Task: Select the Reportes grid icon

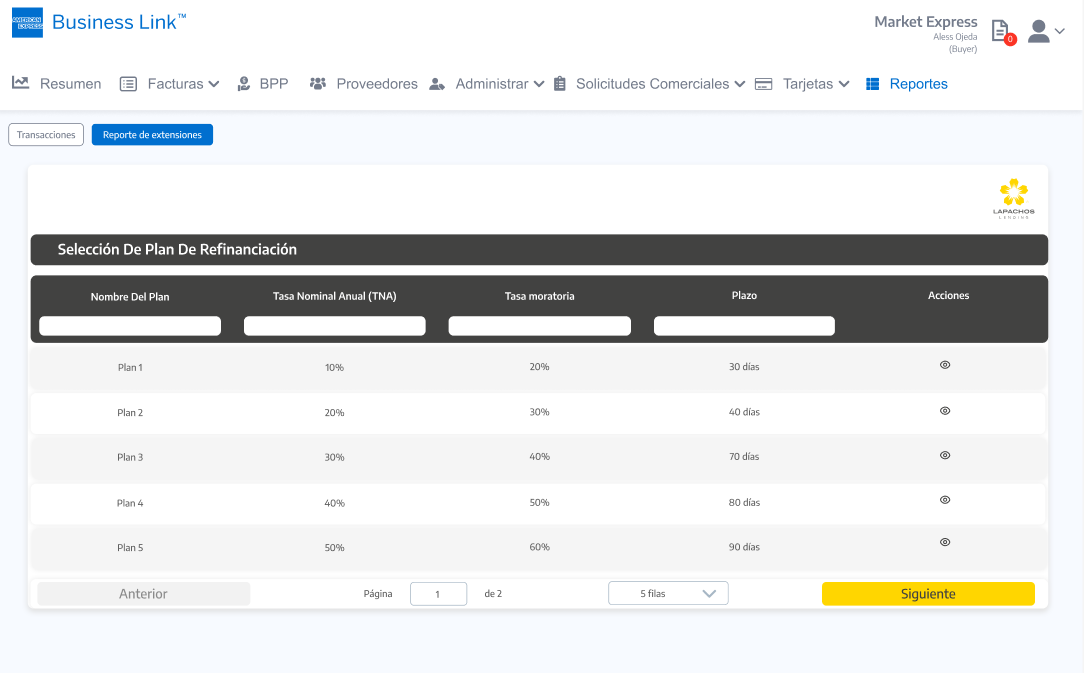Action: click(873, 84)
